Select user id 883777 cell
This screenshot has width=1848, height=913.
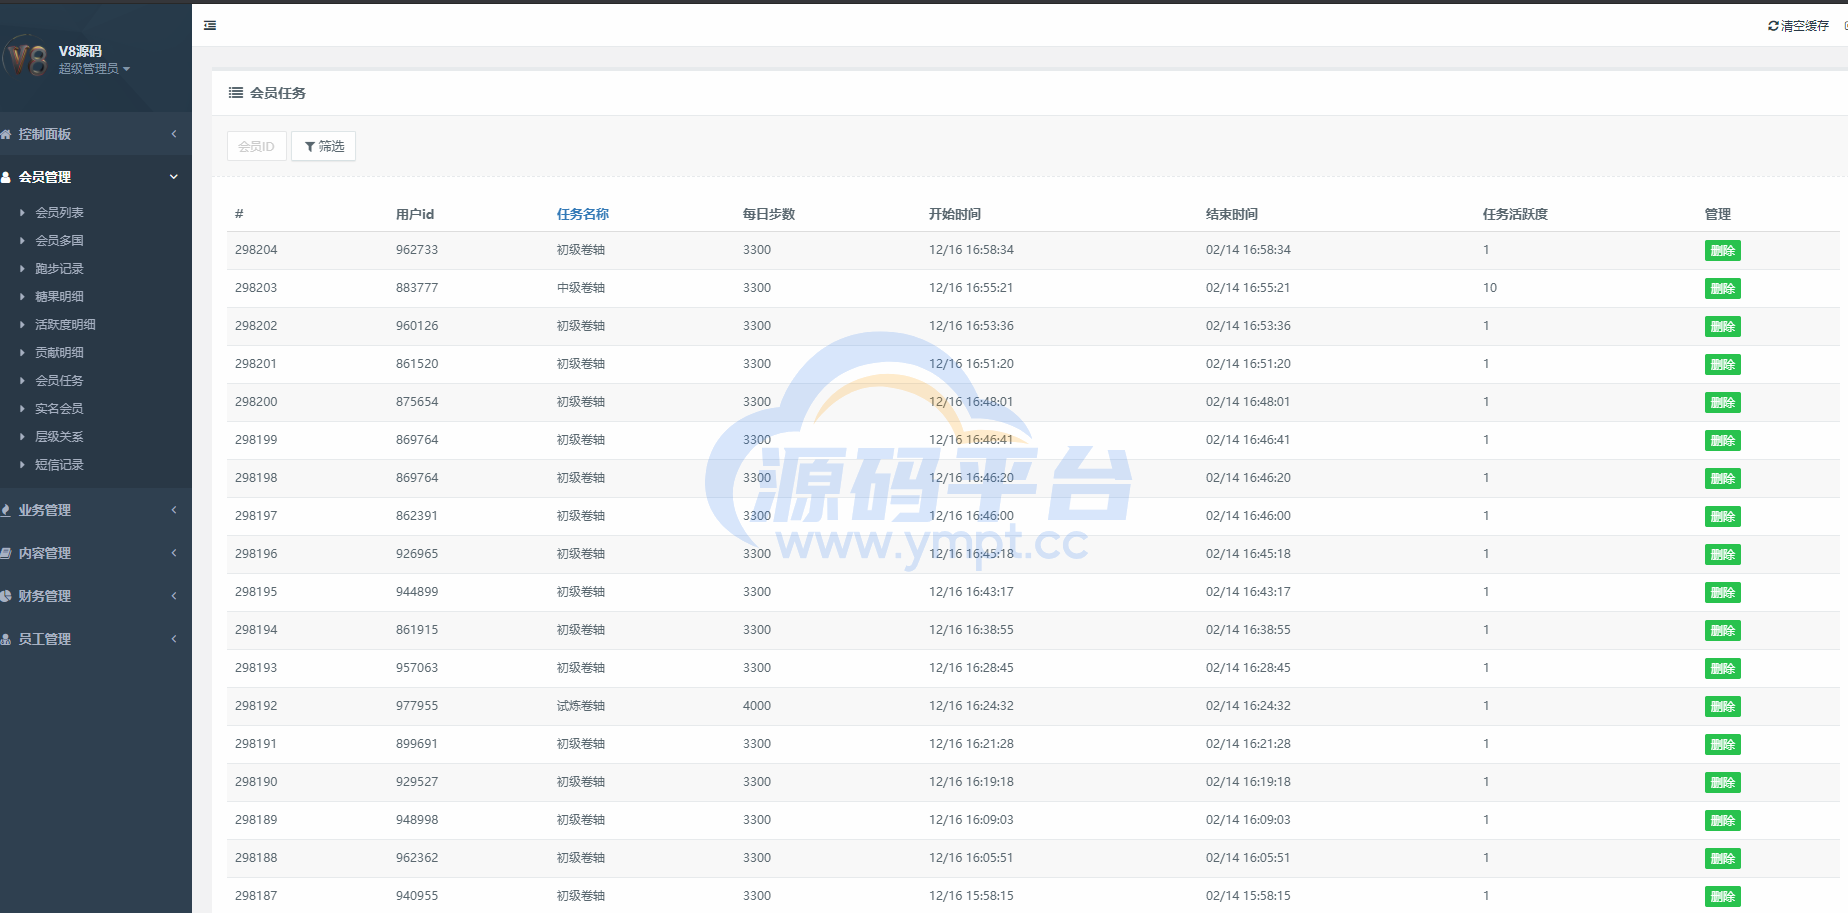(417, 288)
